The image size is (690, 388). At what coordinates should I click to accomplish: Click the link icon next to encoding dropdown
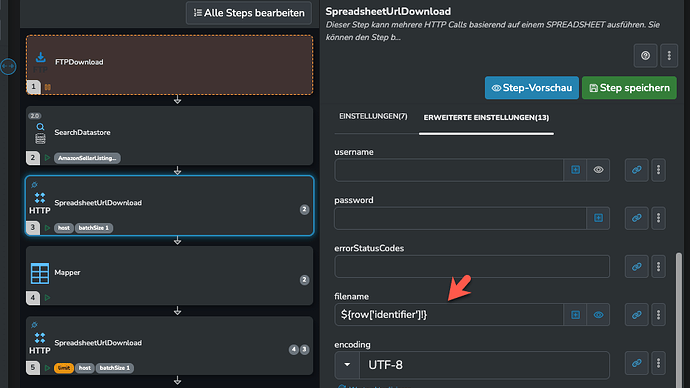tap(636, 363)
